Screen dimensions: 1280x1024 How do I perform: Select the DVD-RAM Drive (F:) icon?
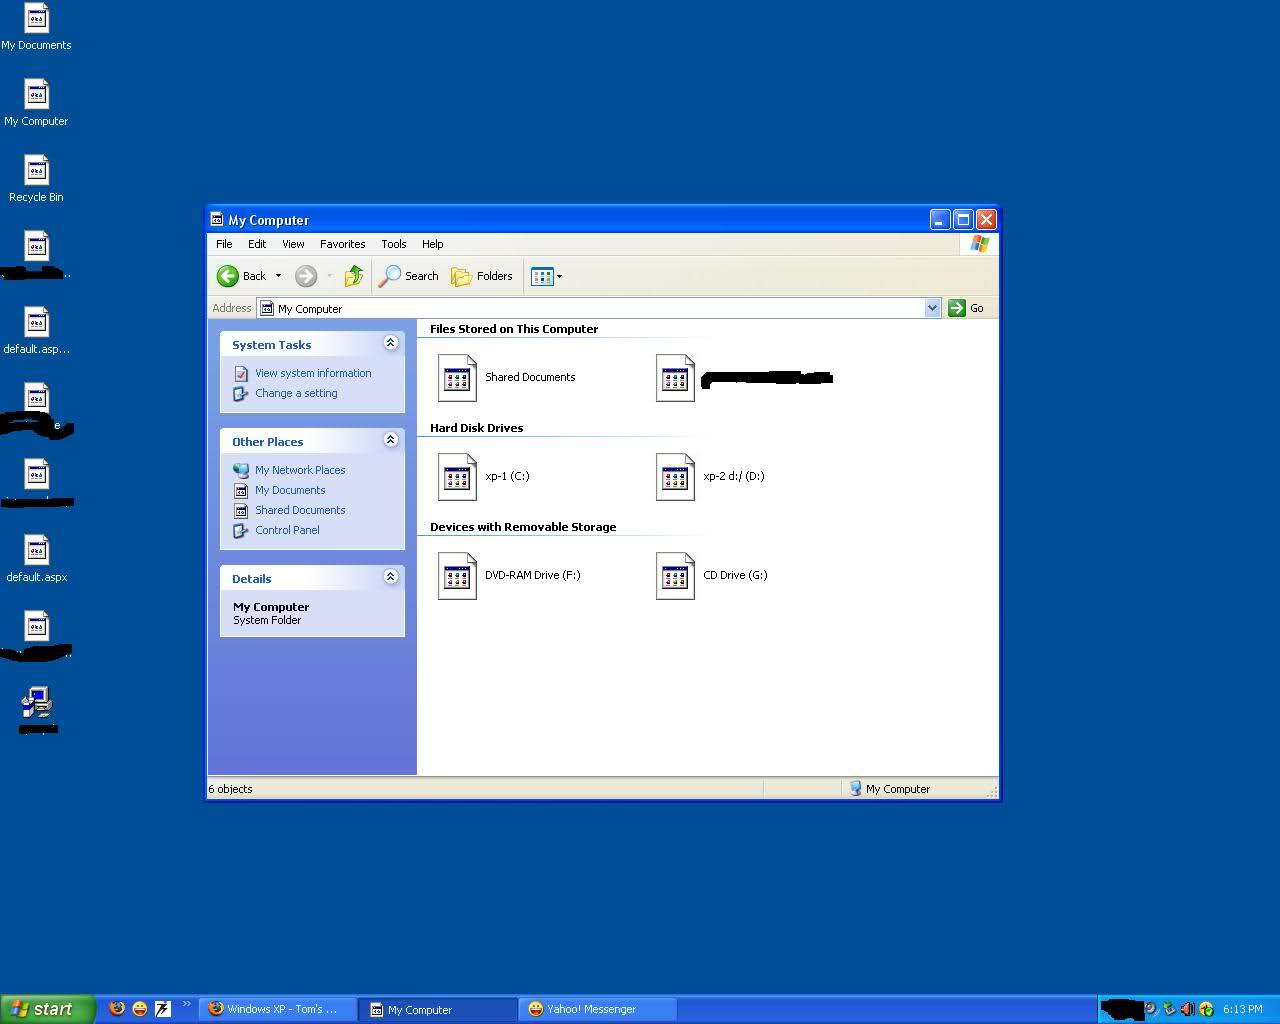click(x=457, y=576)
